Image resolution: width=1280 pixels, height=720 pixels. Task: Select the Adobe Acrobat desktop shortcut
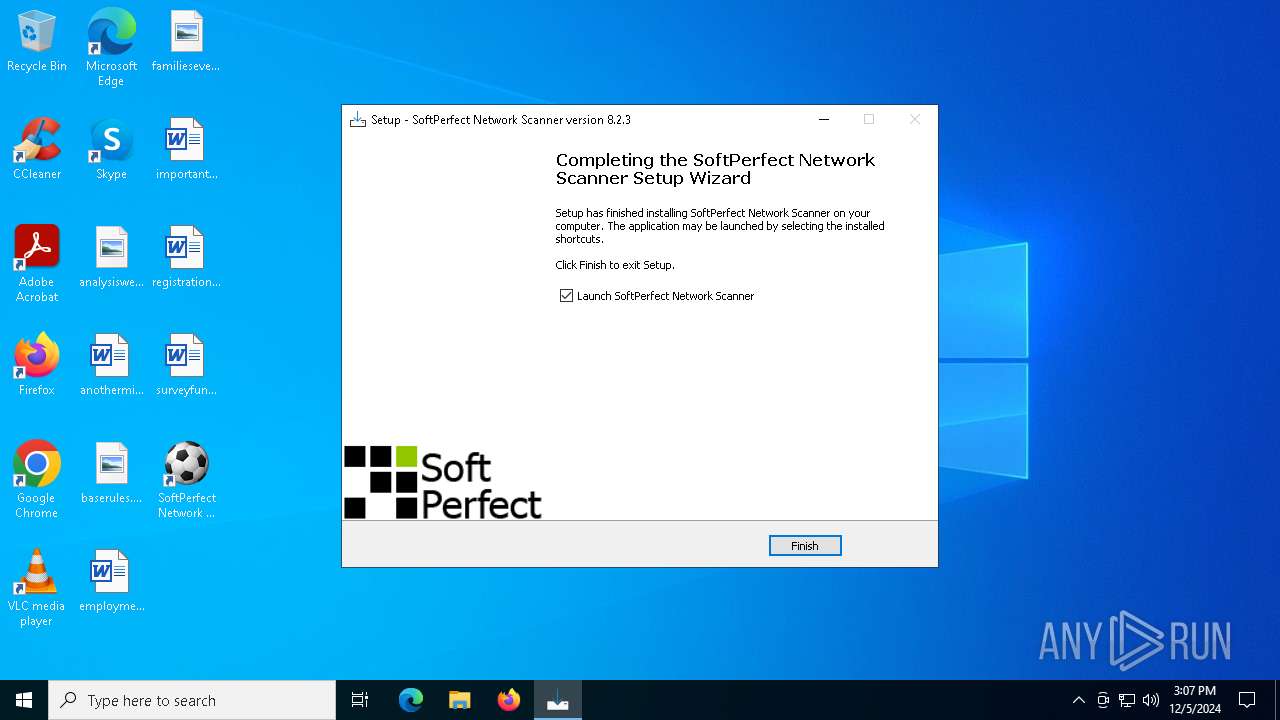(x=37, y=264)
